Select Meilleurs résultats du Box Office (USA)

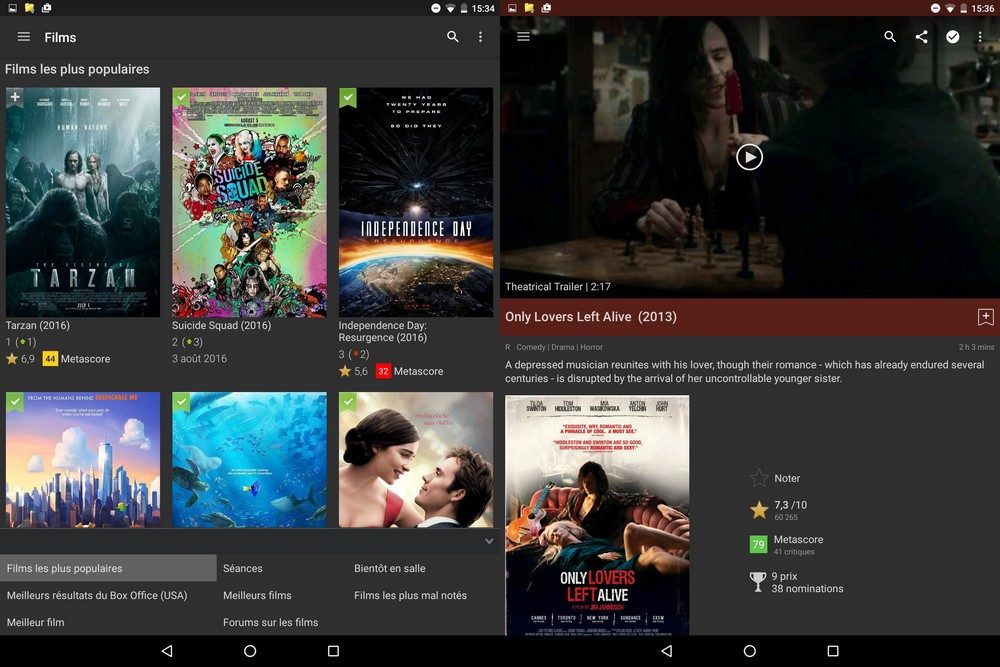click(97, 595)
